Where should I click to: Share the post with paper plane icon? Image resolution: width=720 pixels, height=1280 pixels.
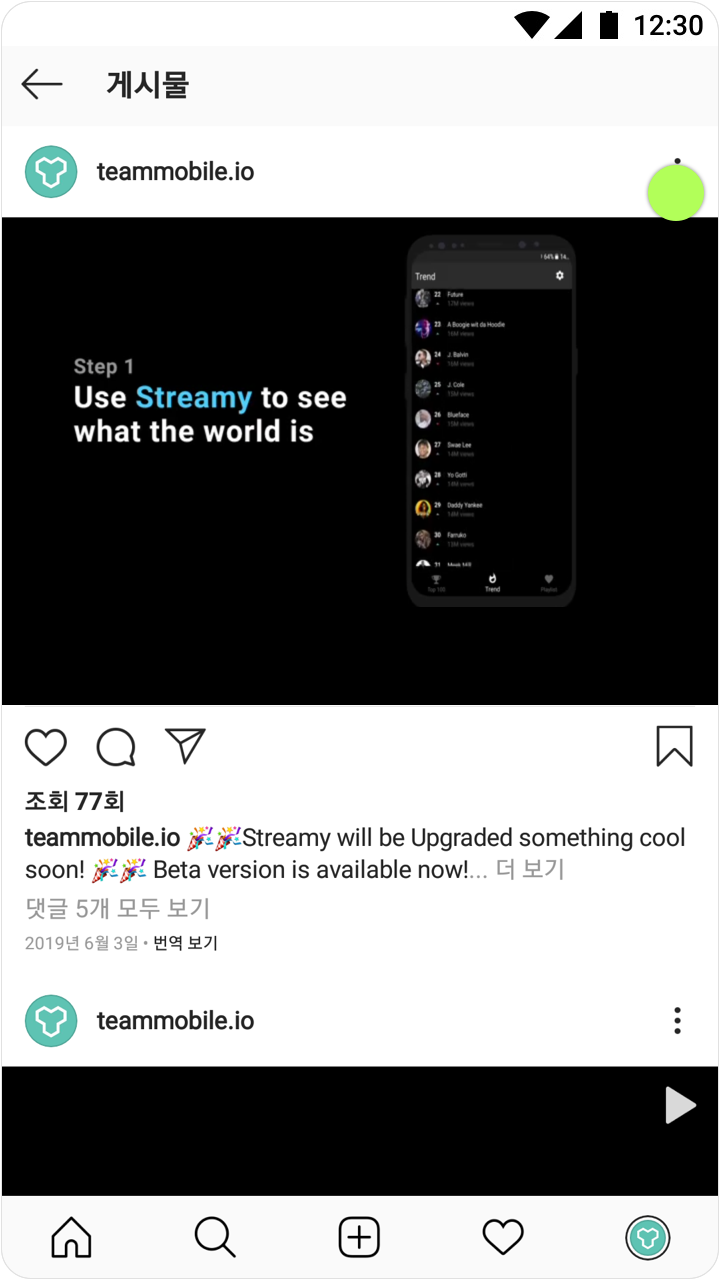coord(186,746)
